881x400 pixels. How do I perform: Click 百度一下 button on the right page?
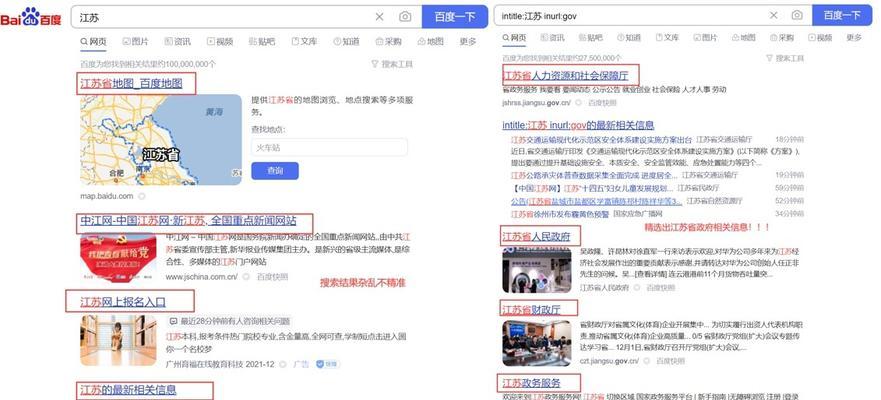[842, 15]
